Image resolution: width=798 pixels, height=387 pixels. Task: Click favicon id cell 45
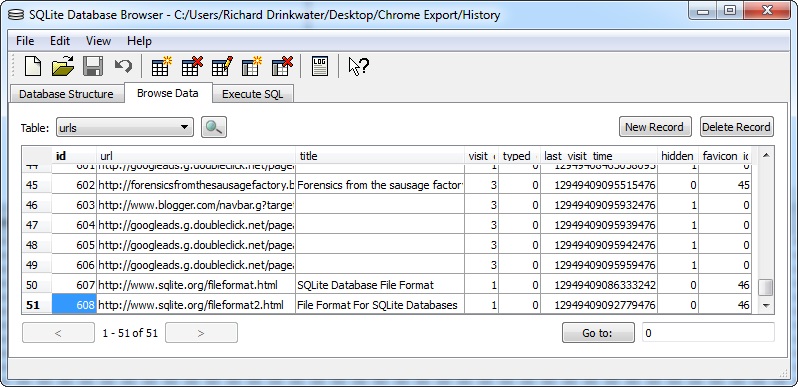tap(725, 185)
